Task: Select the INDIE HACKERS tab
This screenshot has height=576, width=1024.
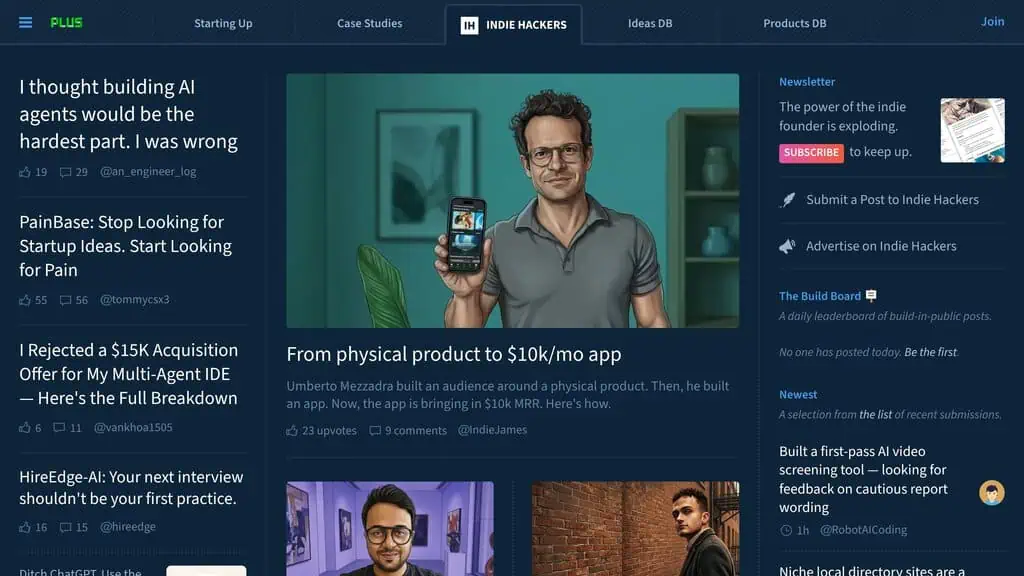Action: point(513,25)
